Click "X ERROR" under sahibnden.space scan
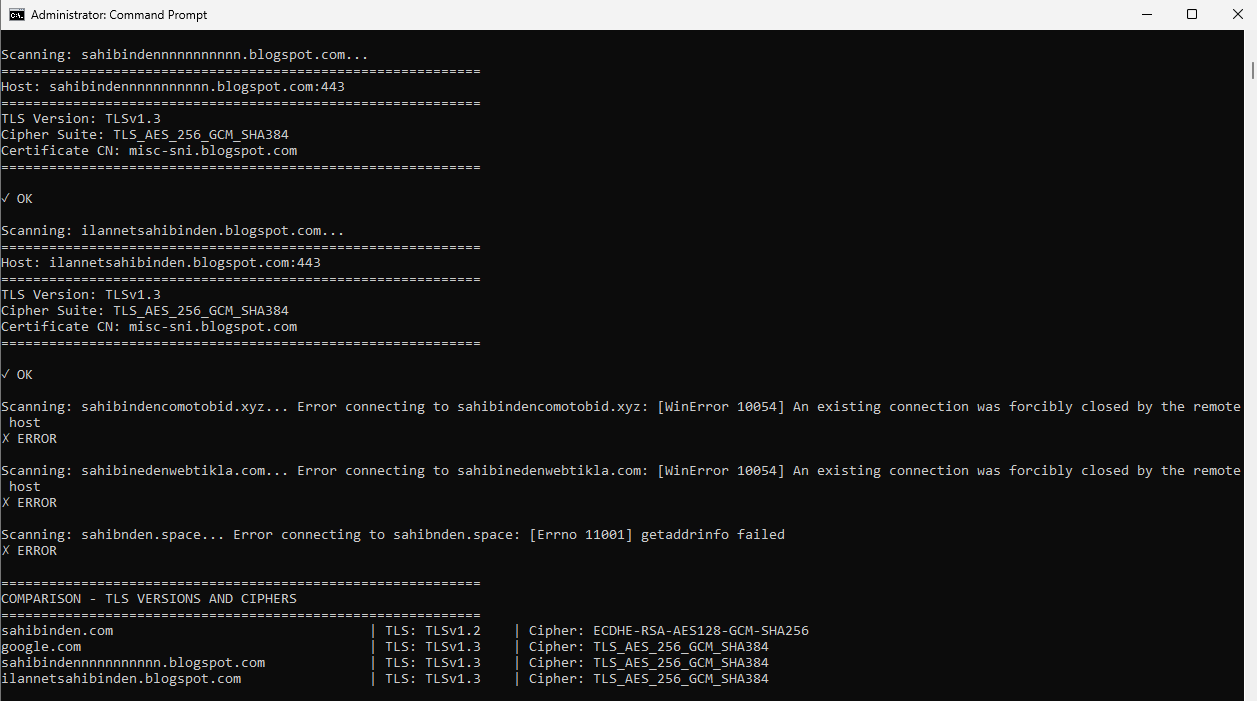The image size is (1257, 701). pyautogui.click(x=29, y=551)
